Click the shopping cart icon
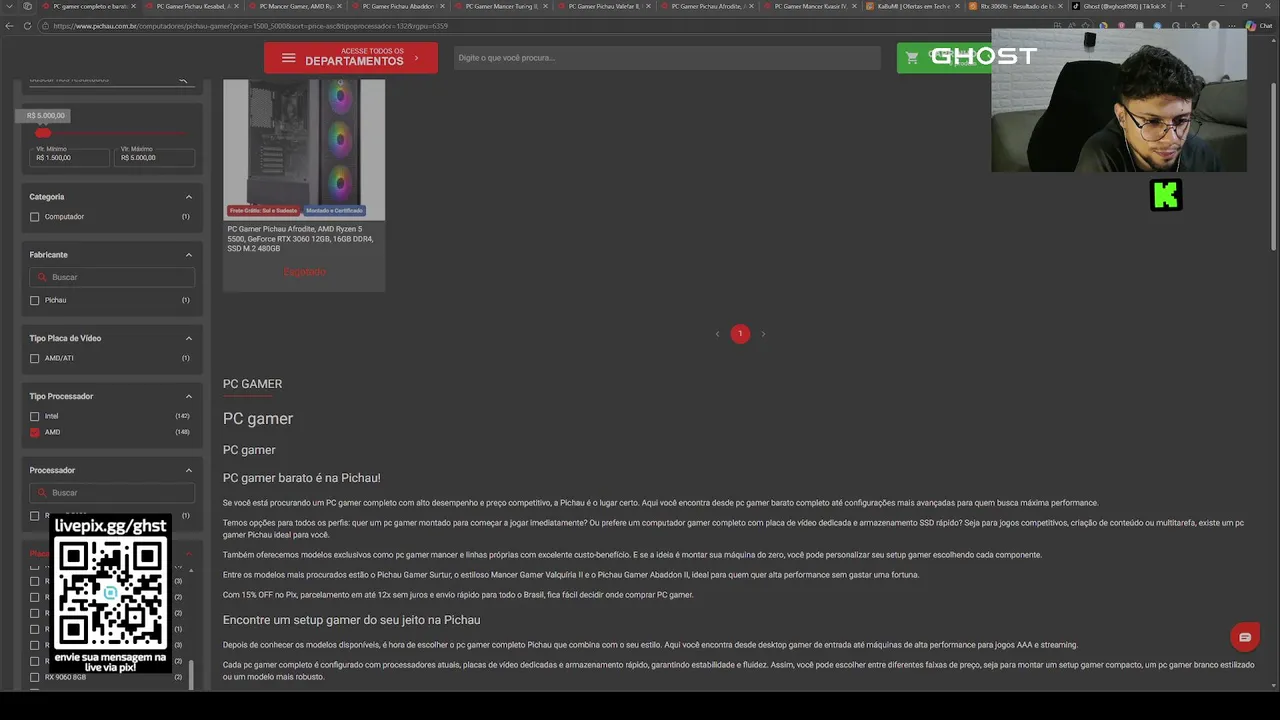Viewport: 1280px width, 720px height. click(x=911, y=58)
